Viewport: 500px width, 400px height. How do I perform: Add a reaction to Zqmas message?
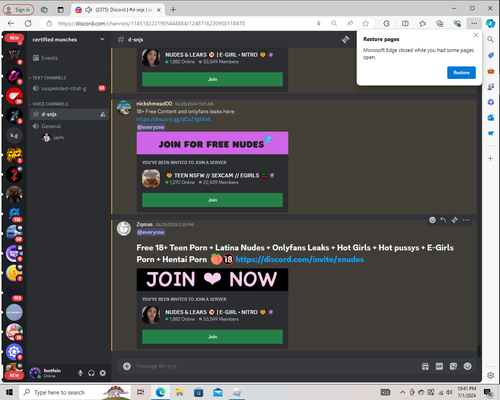(432, 220)
